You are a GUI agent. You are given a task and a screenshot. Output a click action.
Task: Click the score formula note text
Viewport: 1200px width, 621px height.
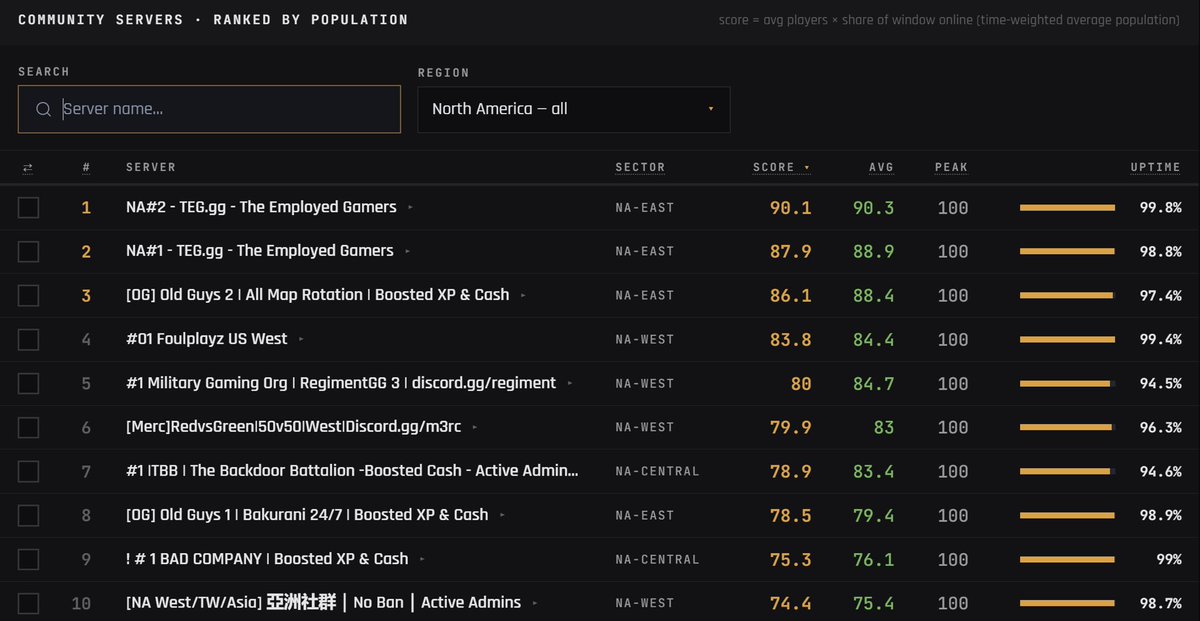pyautogui.click(x=950, y=20)
